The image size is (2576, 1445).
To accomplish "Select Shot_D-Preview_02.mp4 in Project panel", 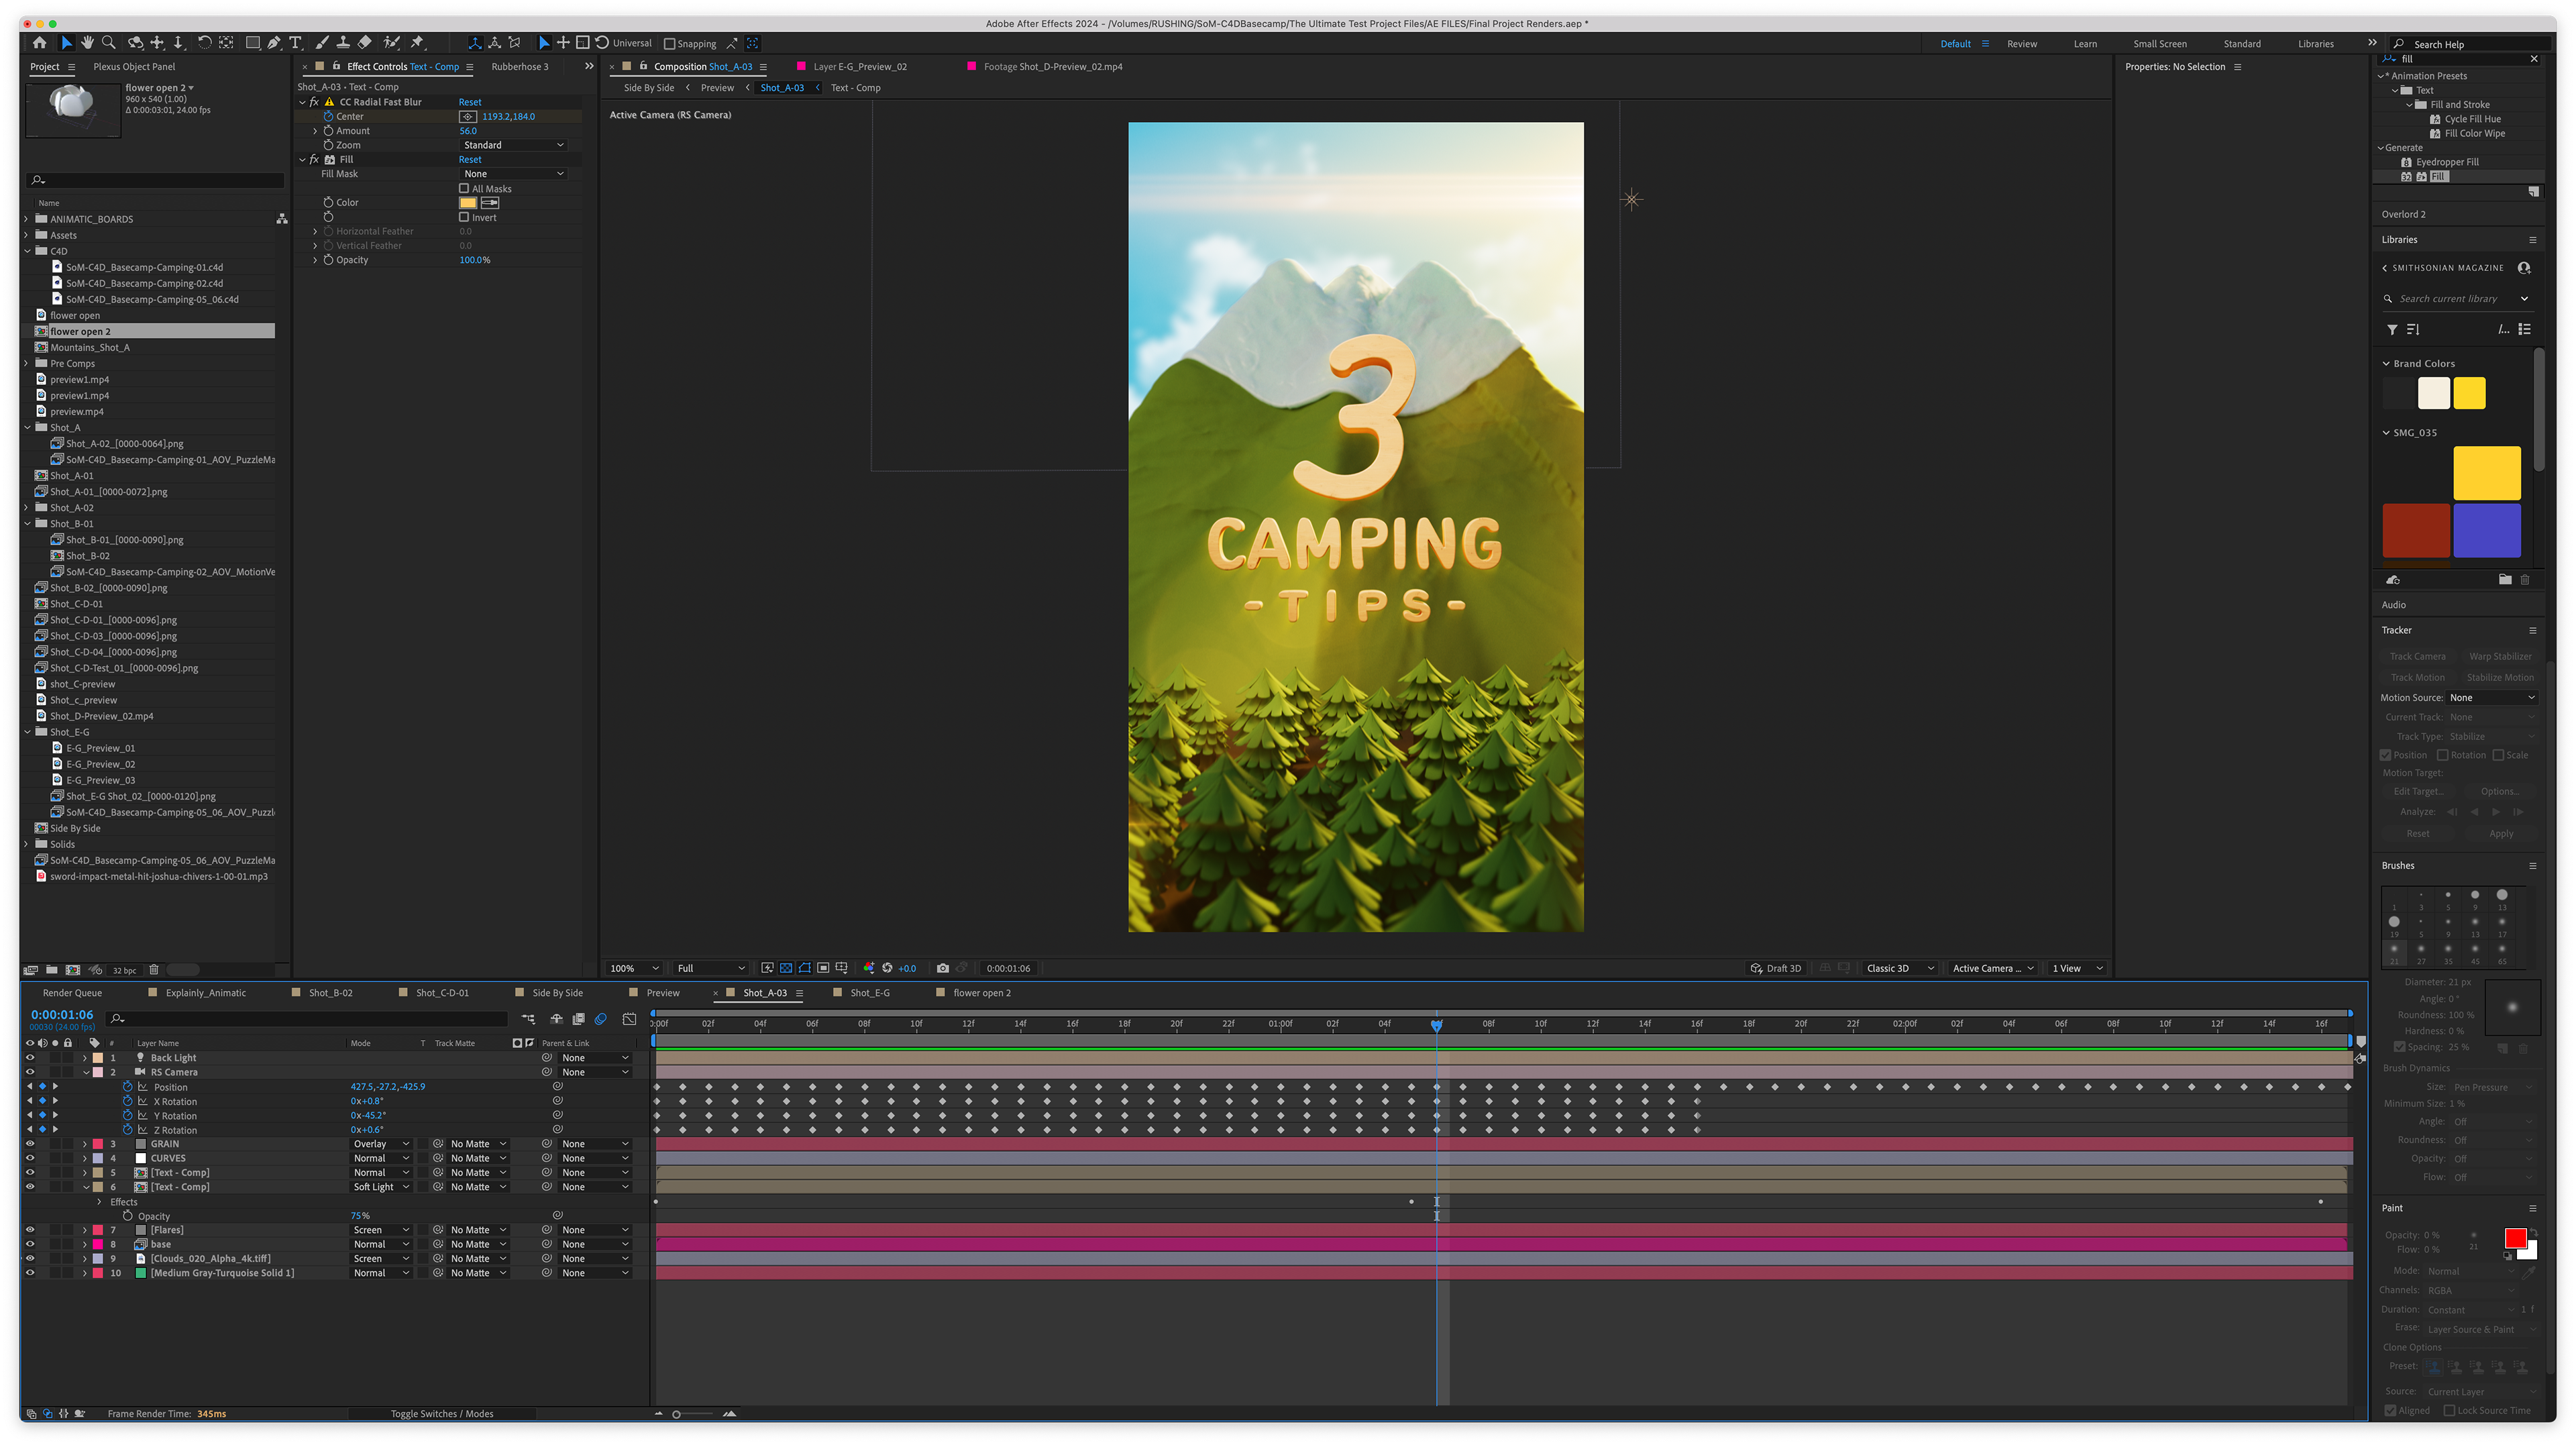I will tap(102, 716).
